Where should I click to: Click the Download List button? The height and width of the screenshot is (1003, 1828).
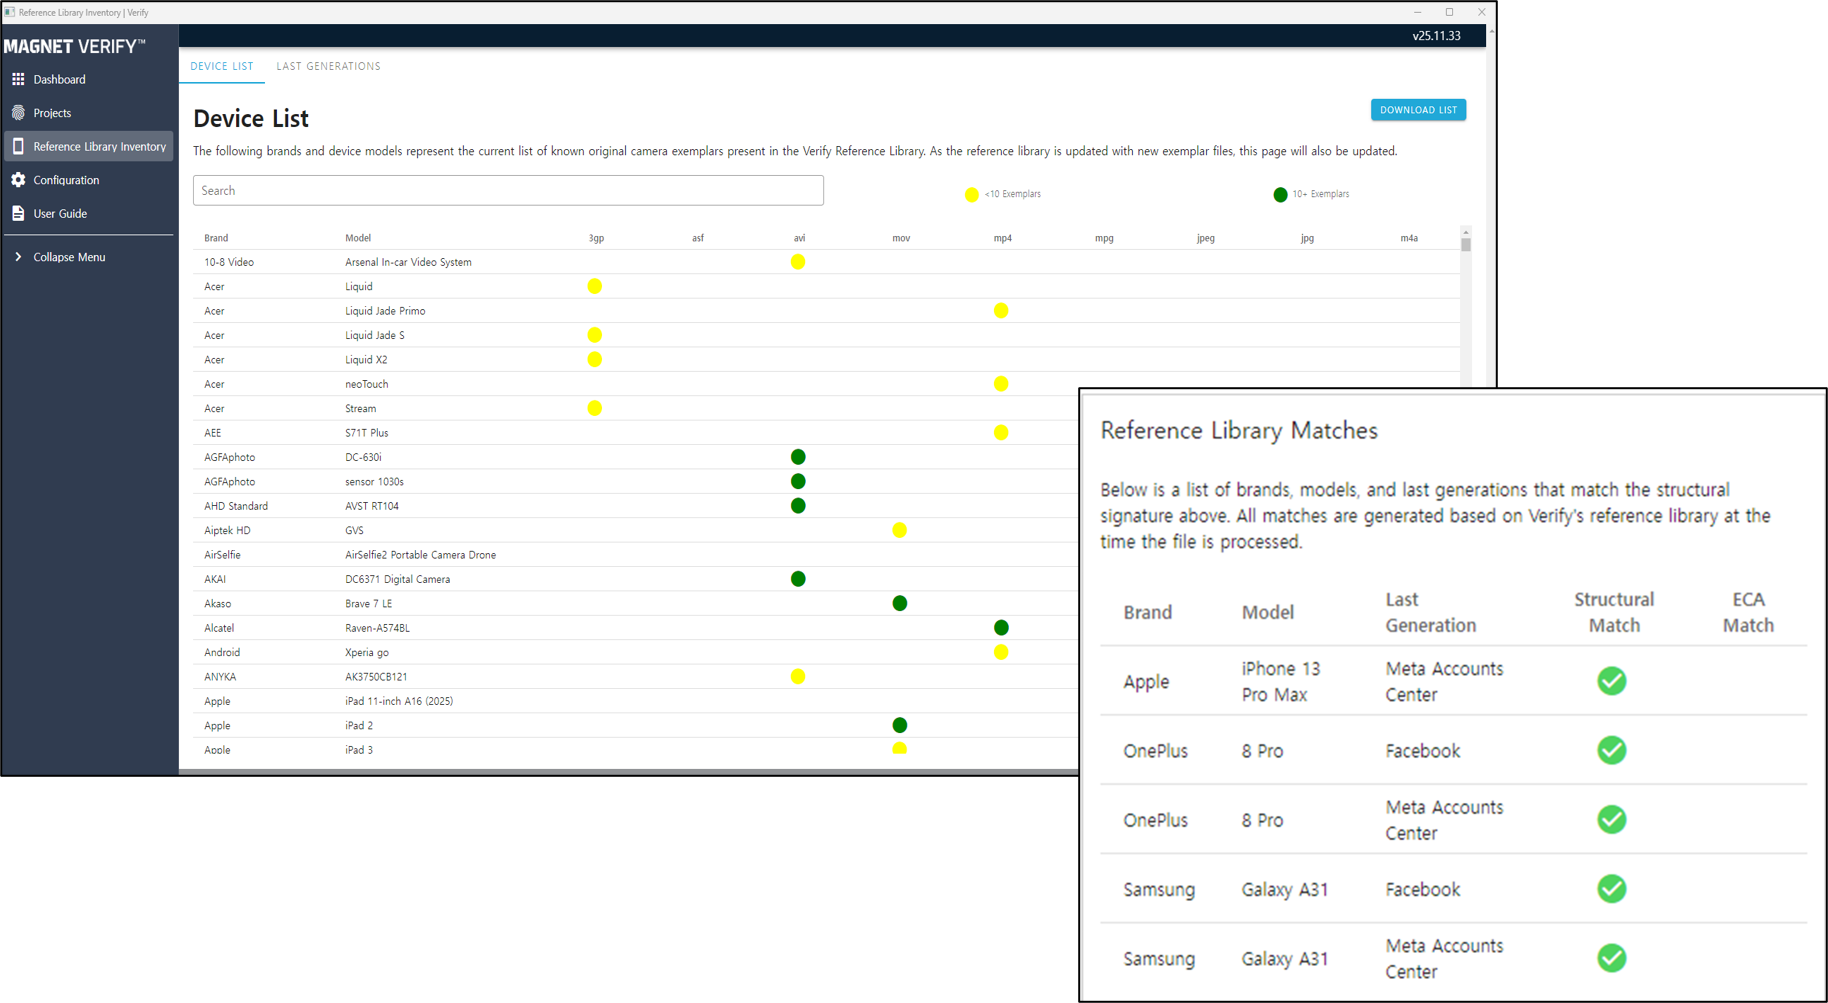pyautogui.click(x=1418, y=110)
